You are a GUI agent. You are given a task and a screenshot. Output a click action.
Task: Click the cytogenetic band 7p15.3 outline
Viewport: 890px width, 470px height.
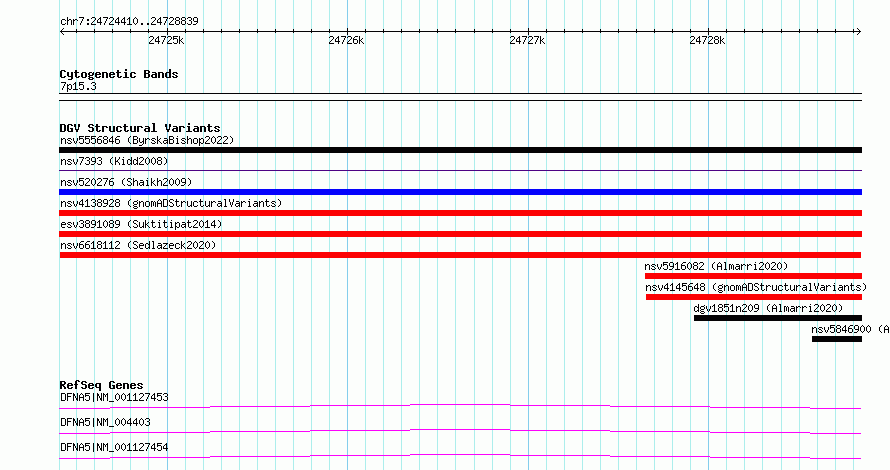point(460,97)
